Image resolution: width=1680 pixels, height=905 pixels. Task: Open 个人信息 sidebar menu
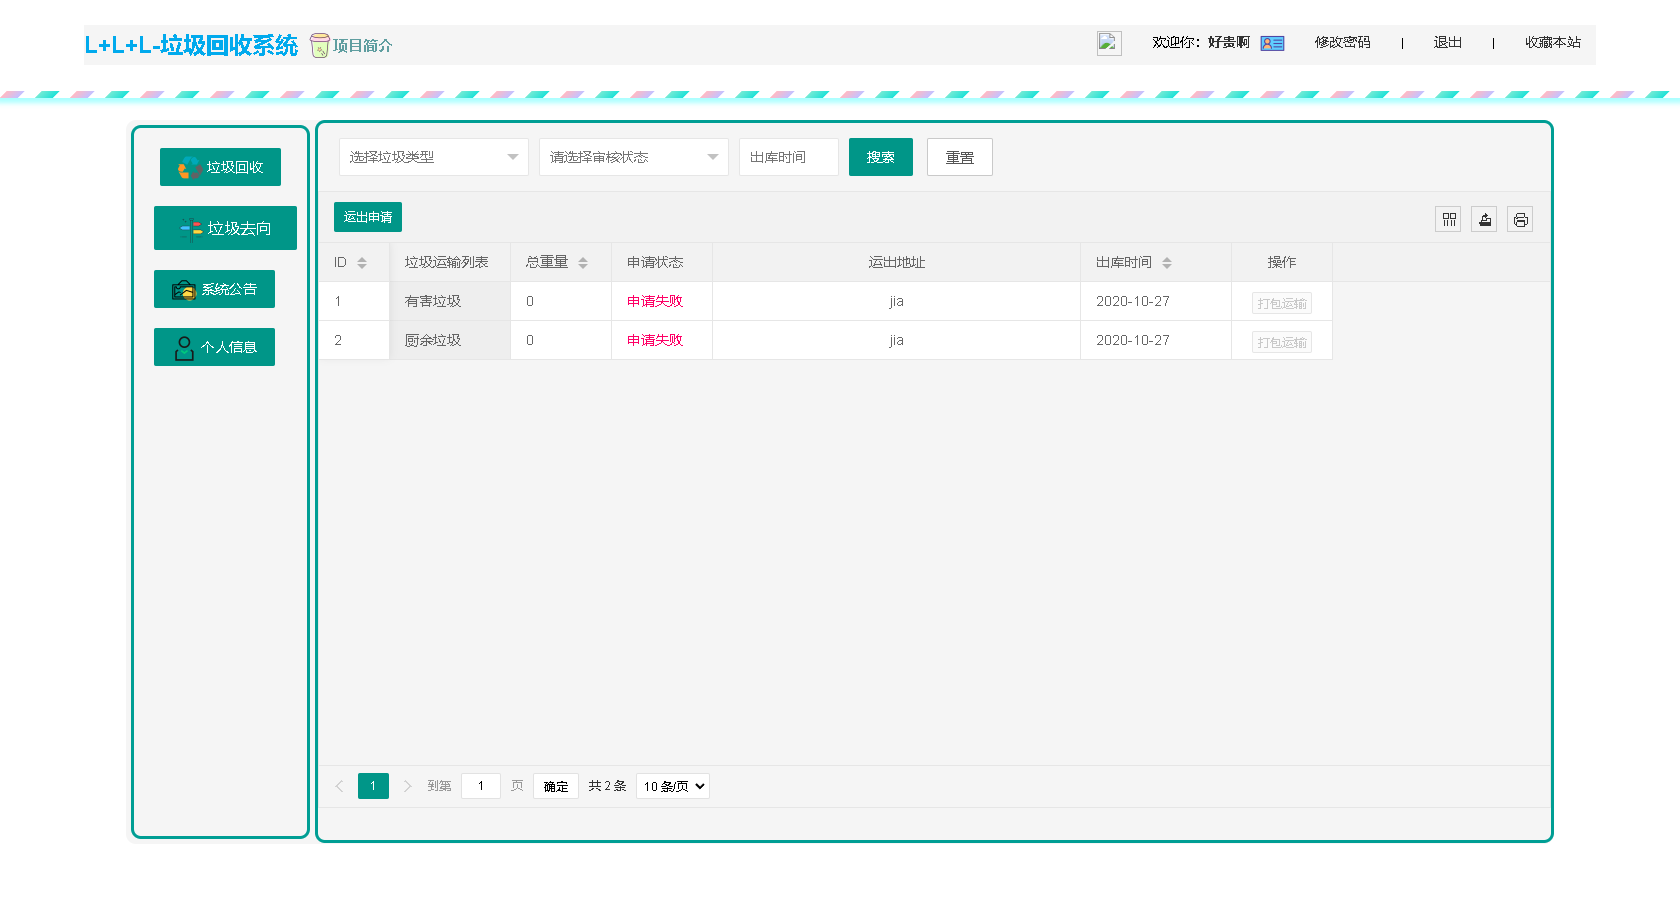coord(214,347)
